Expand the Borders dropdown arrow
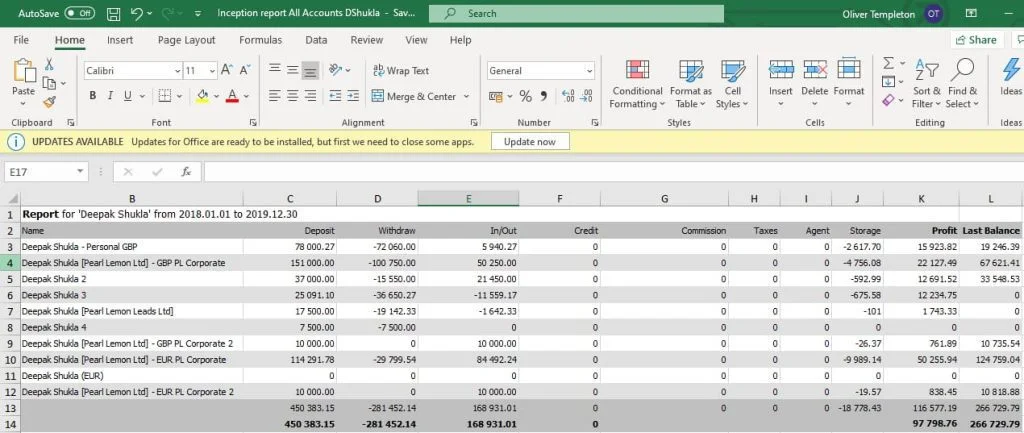The width and height of the screenshot is (1024, 433). [179, 97]
